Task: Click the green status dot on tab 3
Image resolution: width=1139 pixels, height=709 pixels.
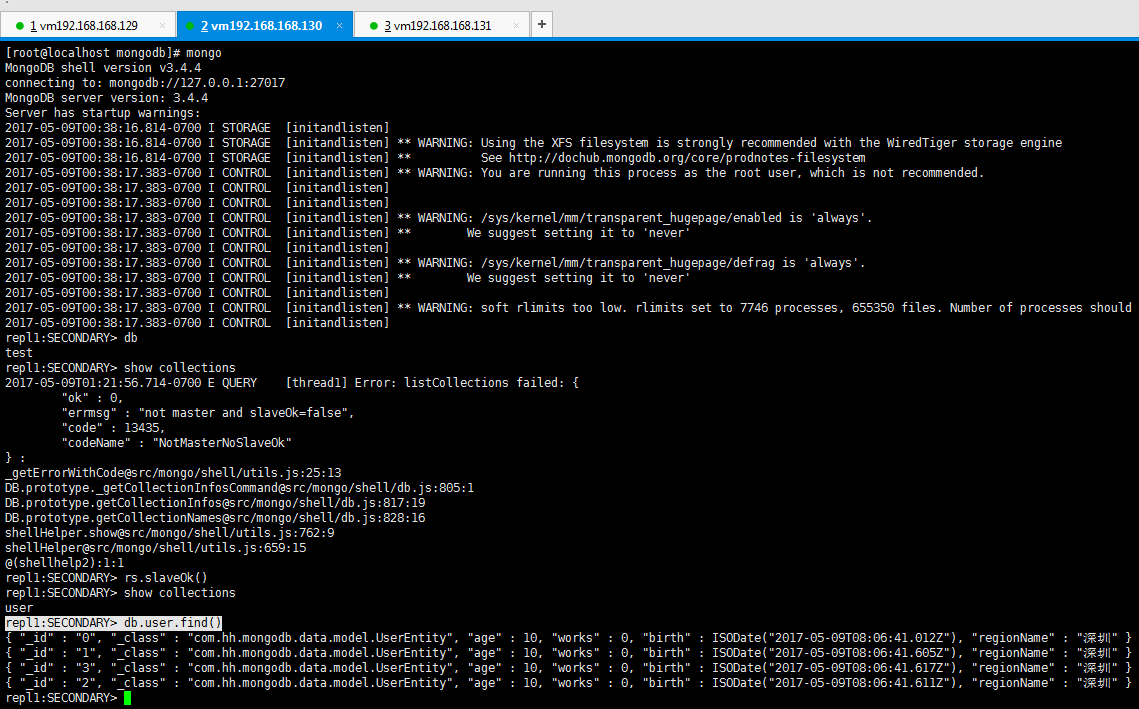Action: (373, 25)
